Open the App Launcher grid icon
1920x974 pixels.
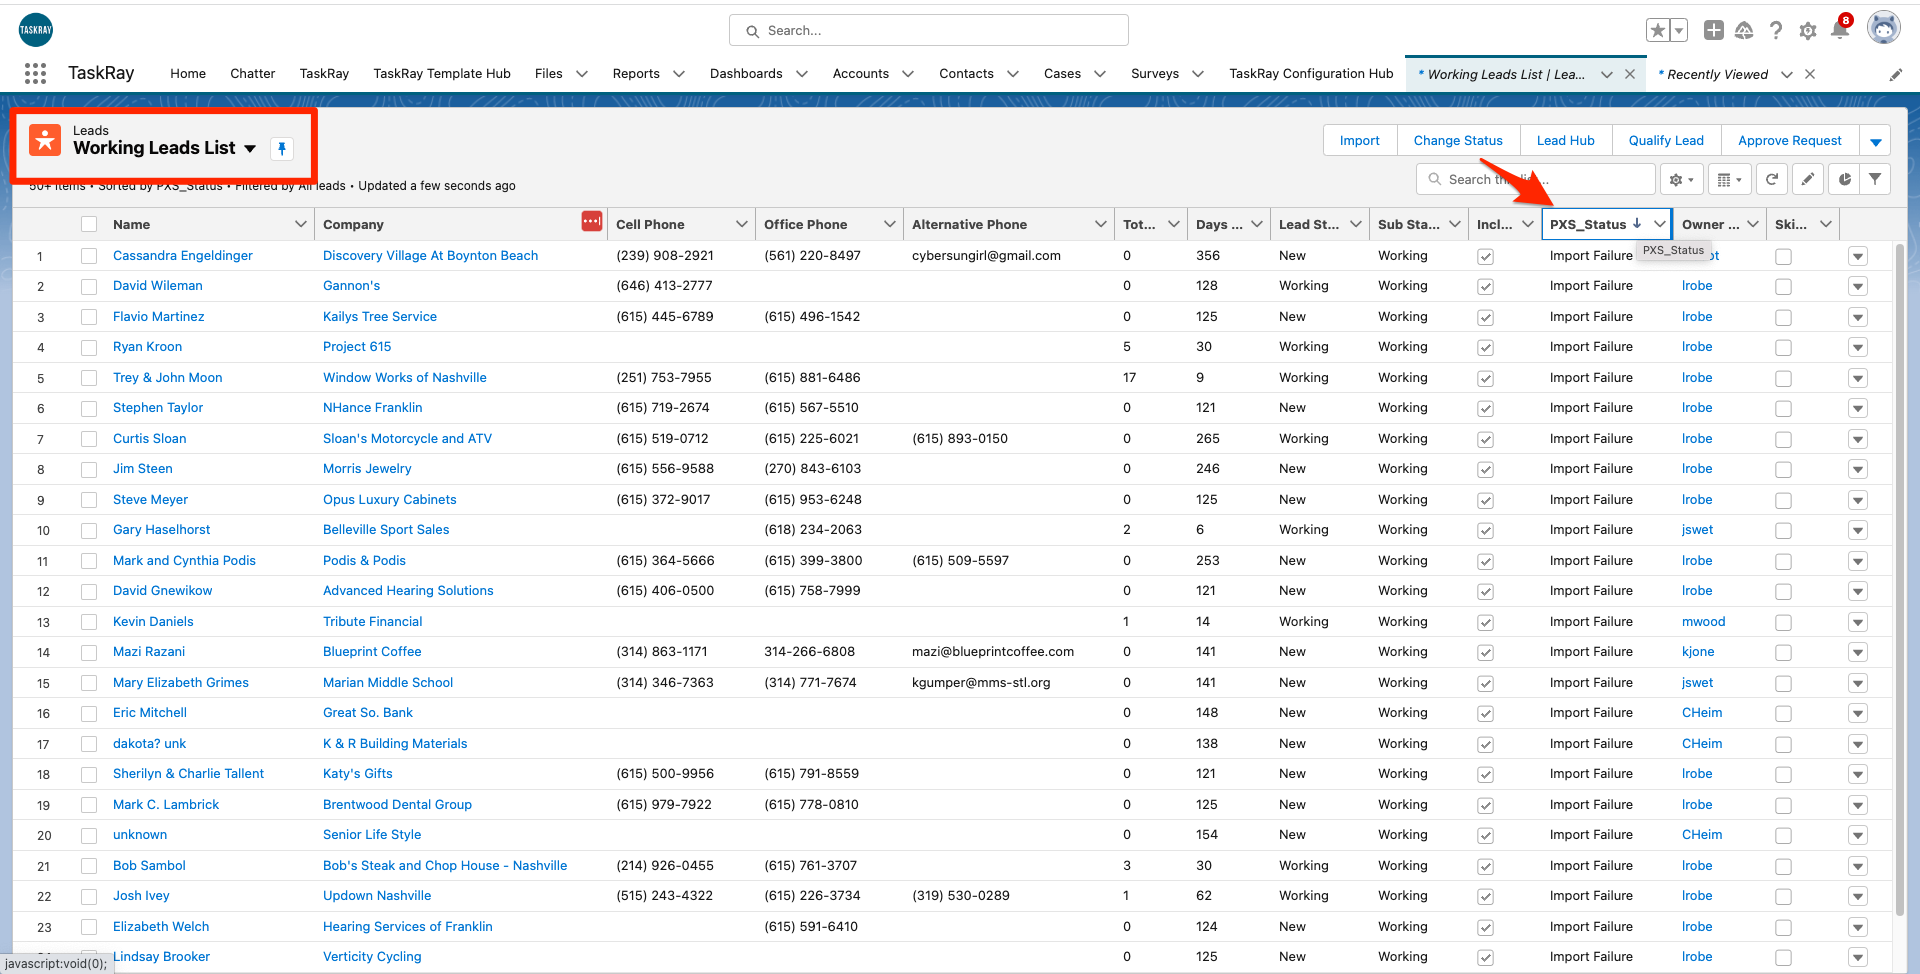[35, 73]
